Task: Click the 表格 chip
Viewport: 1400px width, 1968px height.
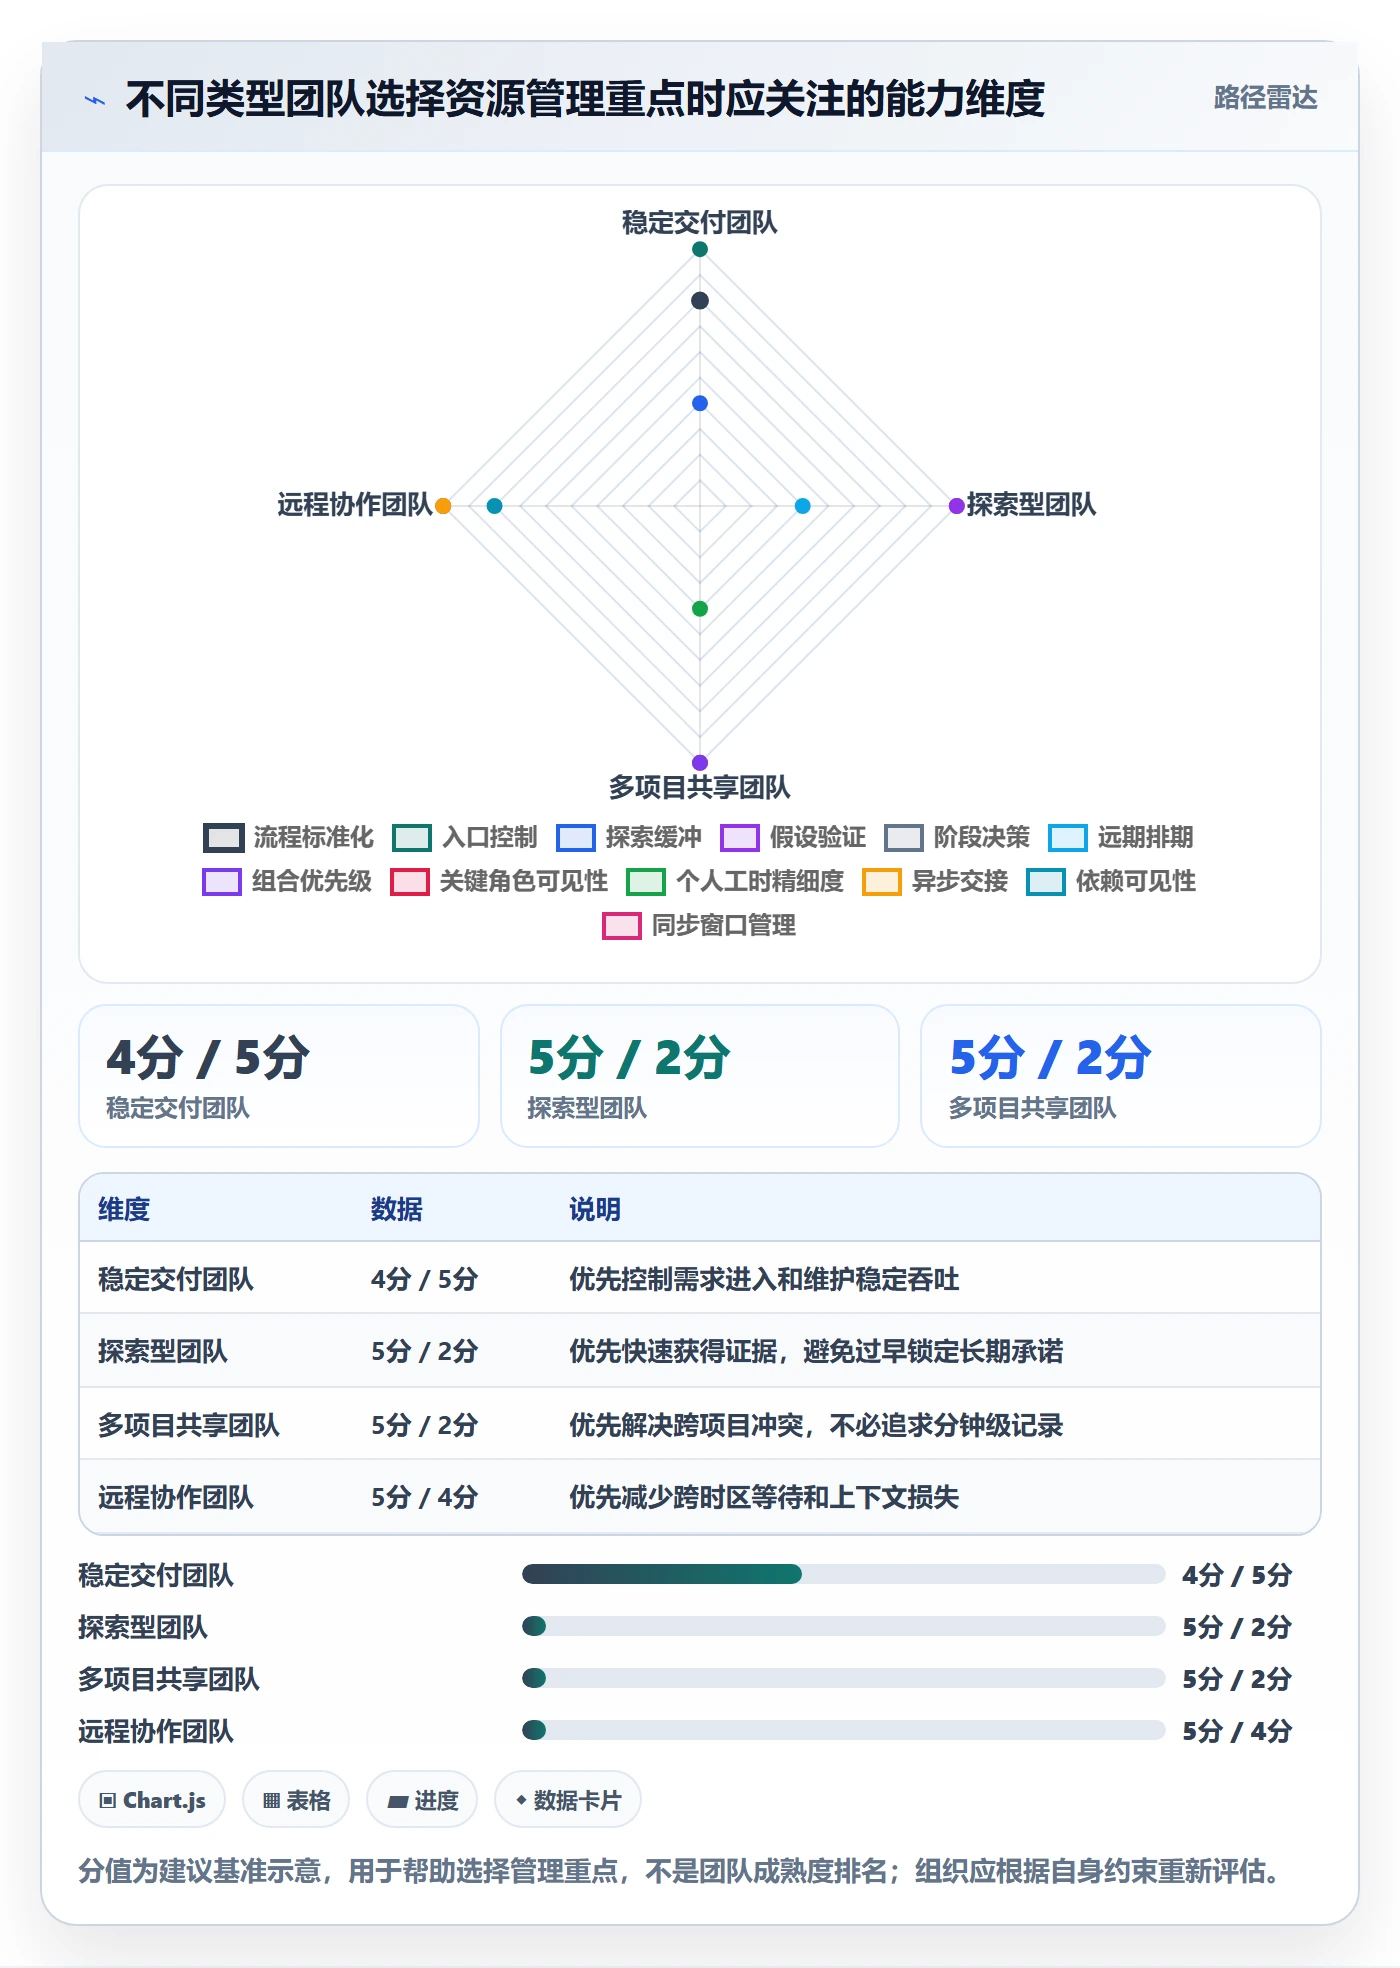Action: tap(296, 1800)
